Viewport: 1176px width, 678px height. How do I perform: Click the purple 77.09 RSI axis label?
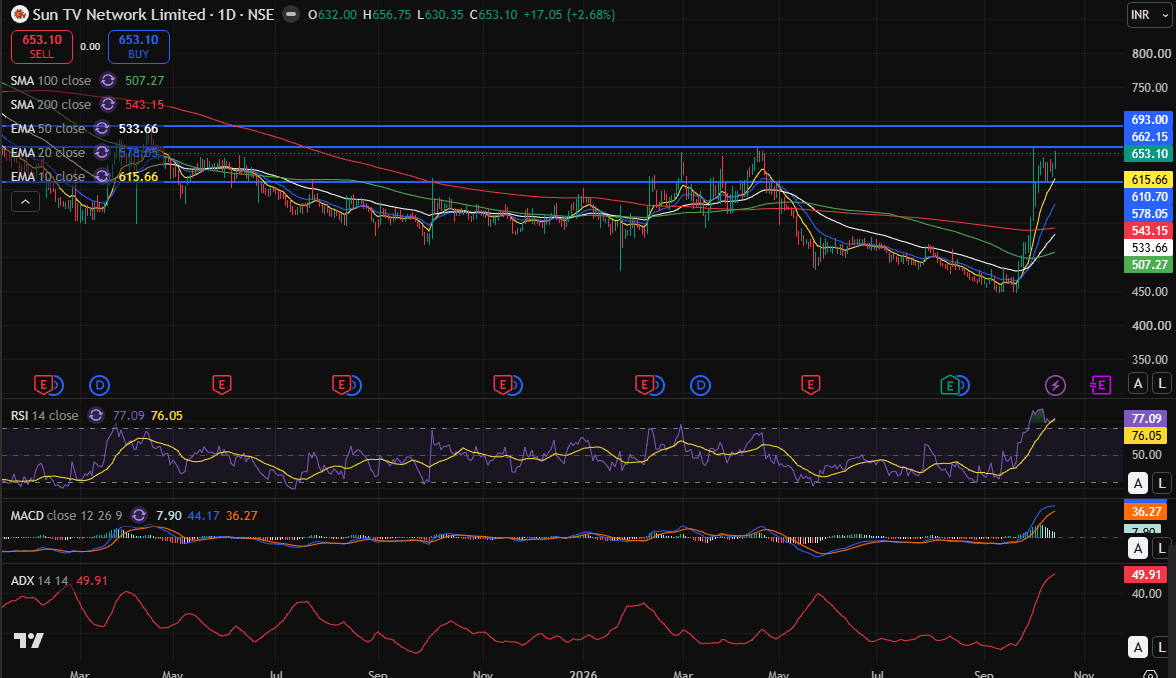point(1146,418)
